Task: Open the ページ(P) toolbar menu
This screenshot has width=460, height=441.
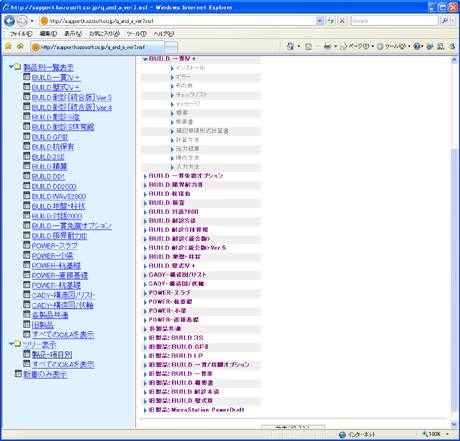Action: point(356,47)
